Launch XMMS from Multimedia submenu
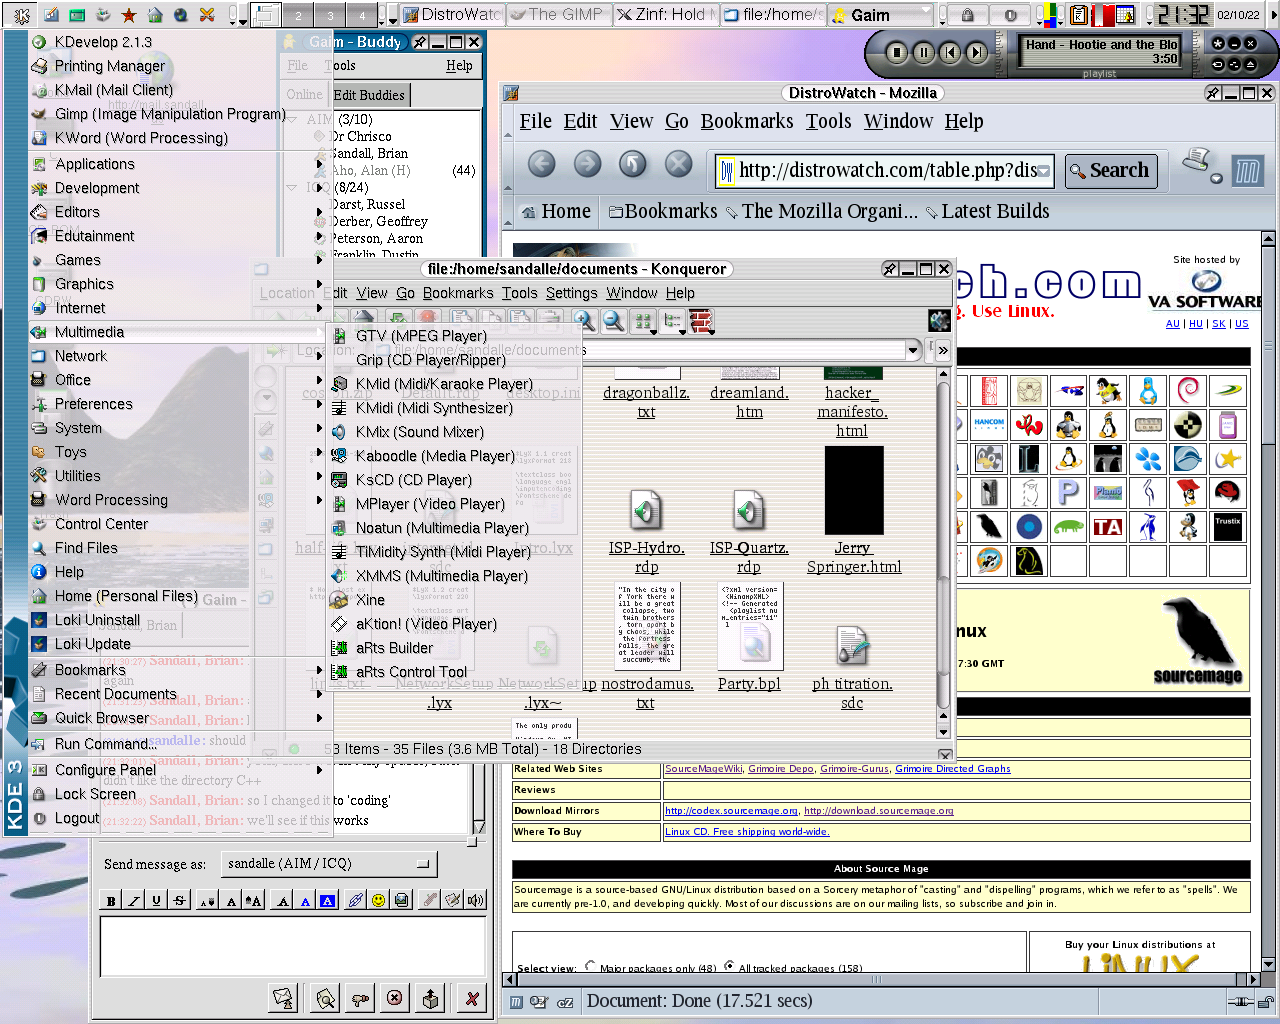 441,576
